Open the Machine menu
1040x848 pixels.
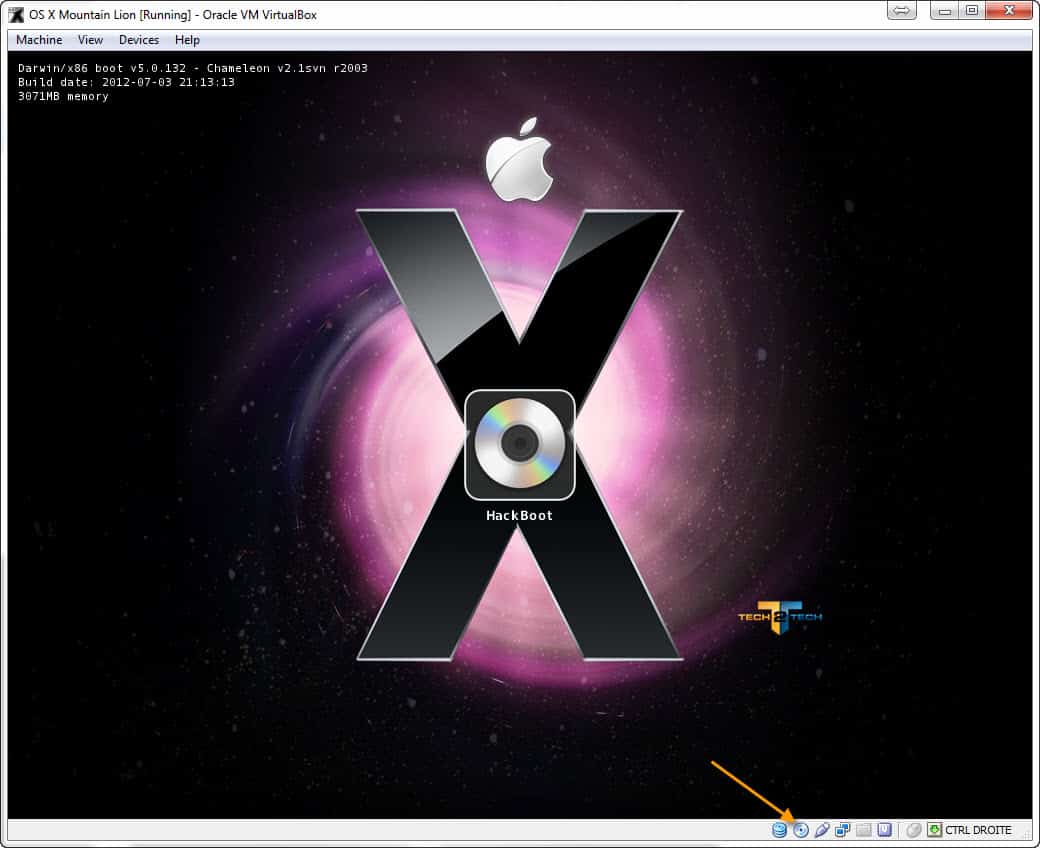(x=39, y=40)
